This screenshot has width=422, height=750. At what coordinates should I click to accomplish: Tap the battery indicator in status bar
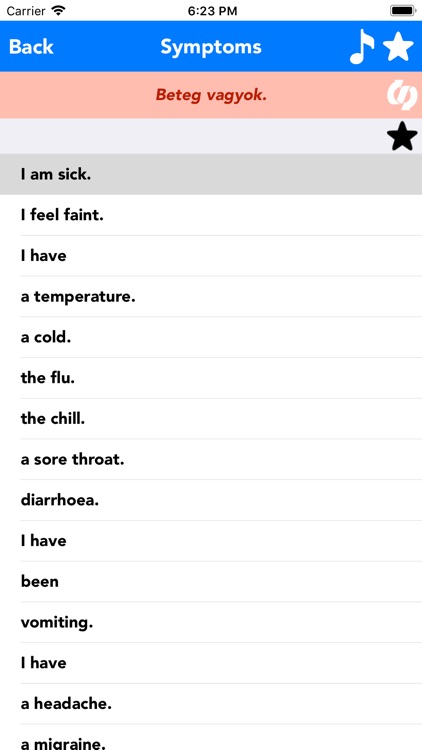coord(403,11)
